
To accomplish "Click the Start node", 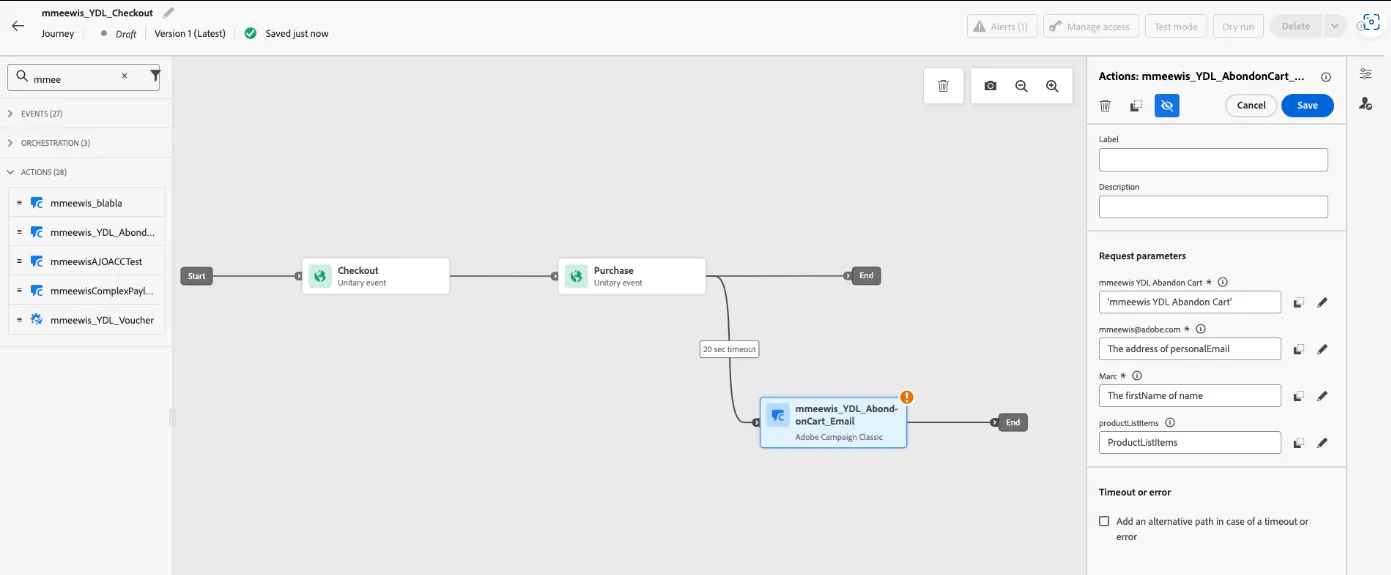I will [x=196, y=276].
